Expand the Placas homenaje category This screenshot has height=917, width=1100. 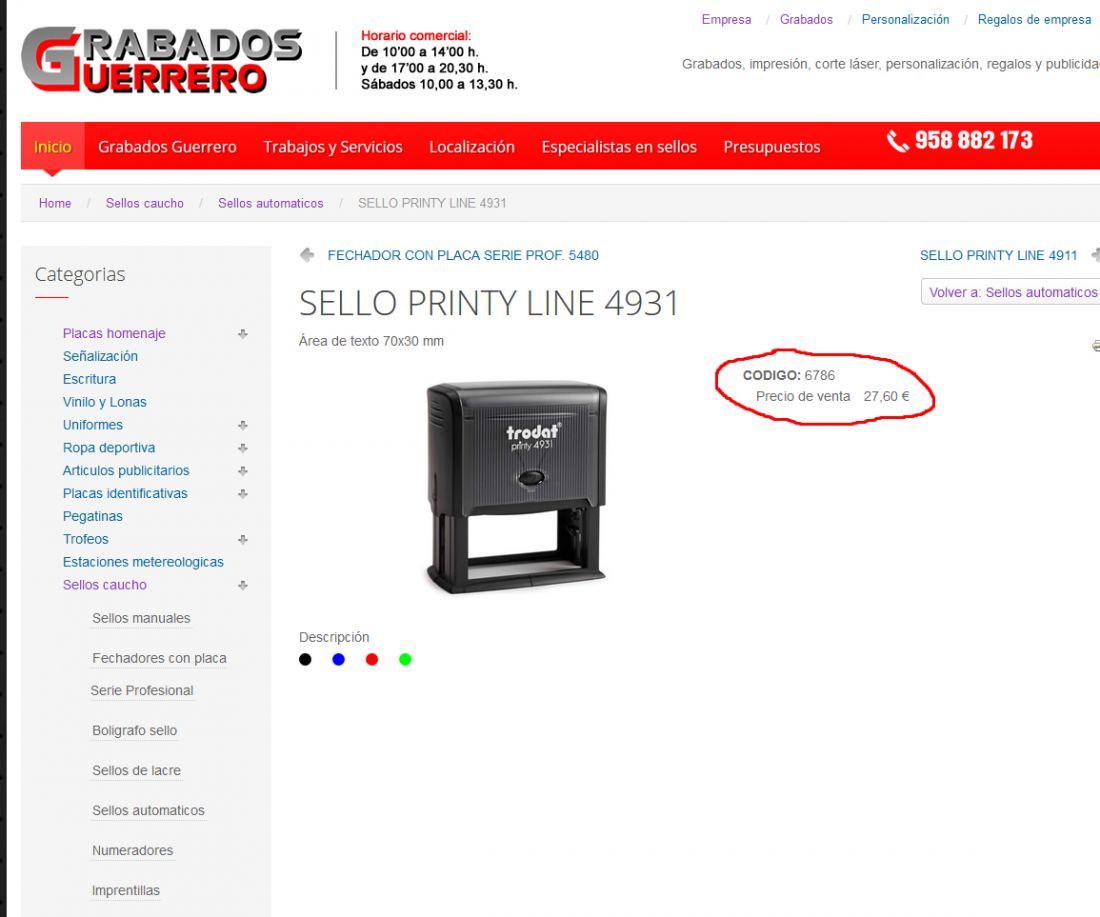243,333
